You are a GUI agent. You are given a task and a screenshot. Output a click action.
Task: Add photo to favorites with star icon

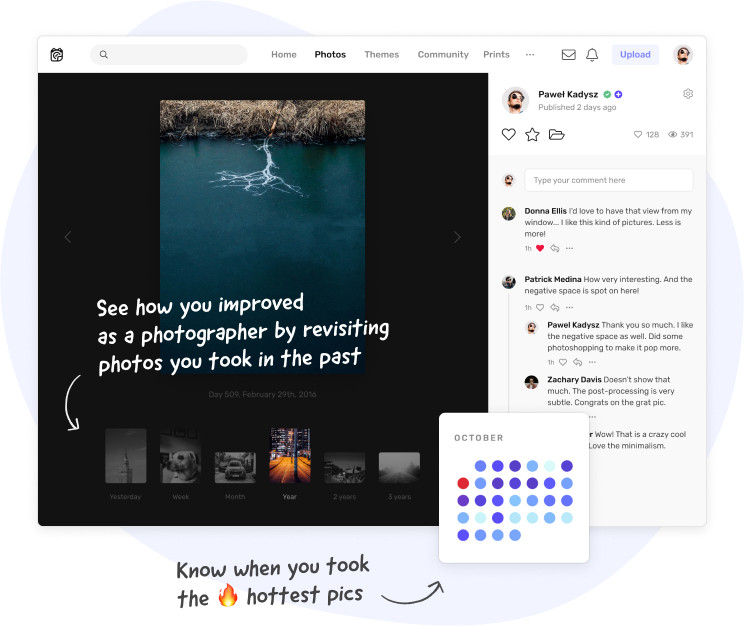pyautogui.click(x=532, y=135)
